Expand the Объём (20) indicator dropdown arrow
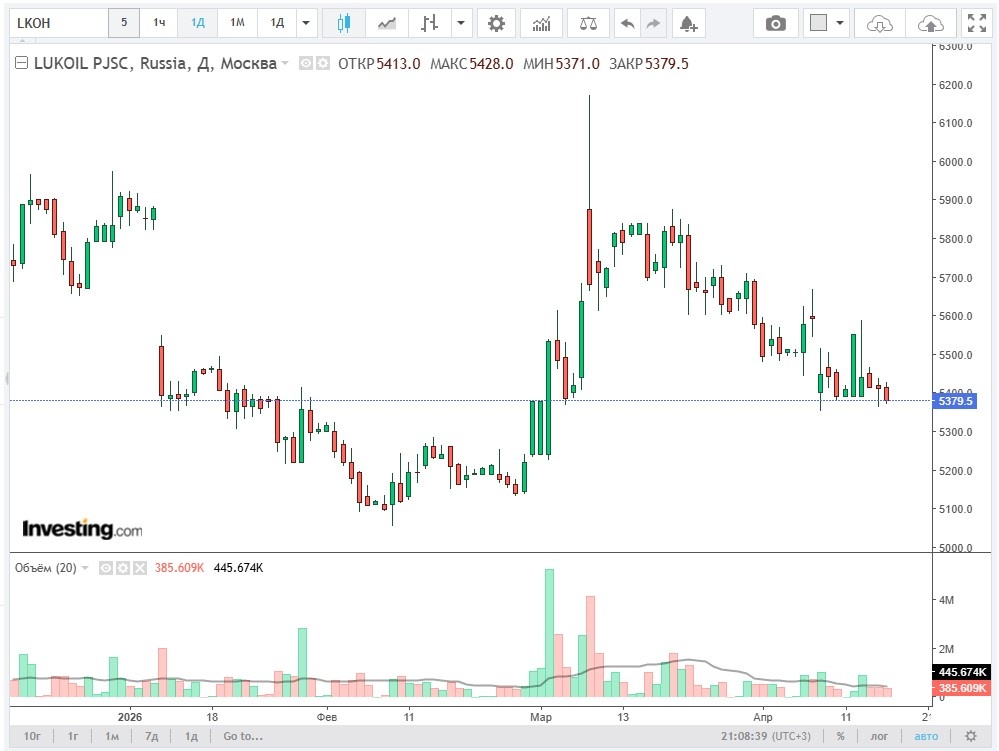The width and height of the screenshot is (999, 751). 85,568
